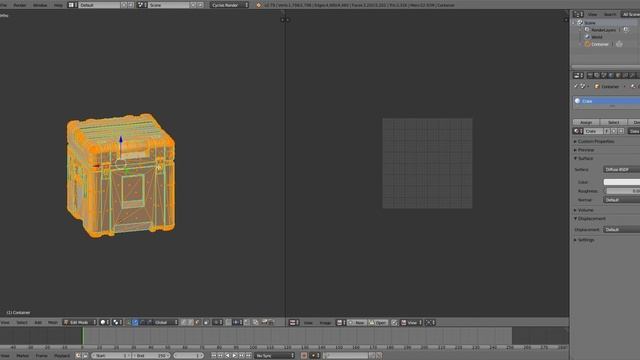Open the Mesh menu in 3D view header
640x360 pixels.
click(53, 322)
